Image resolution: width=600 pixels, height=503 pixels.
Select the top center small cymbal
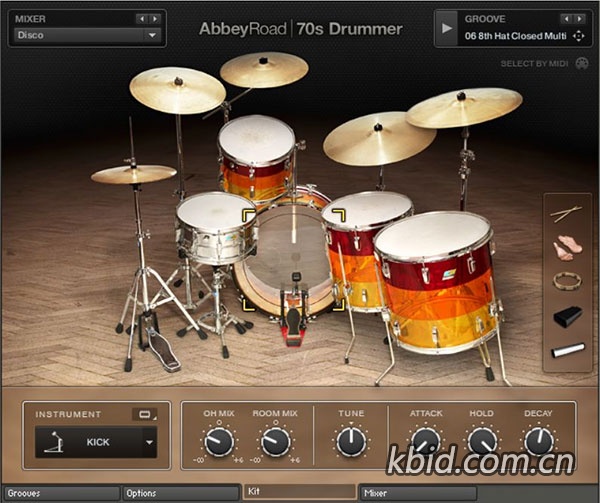[264, 70]
